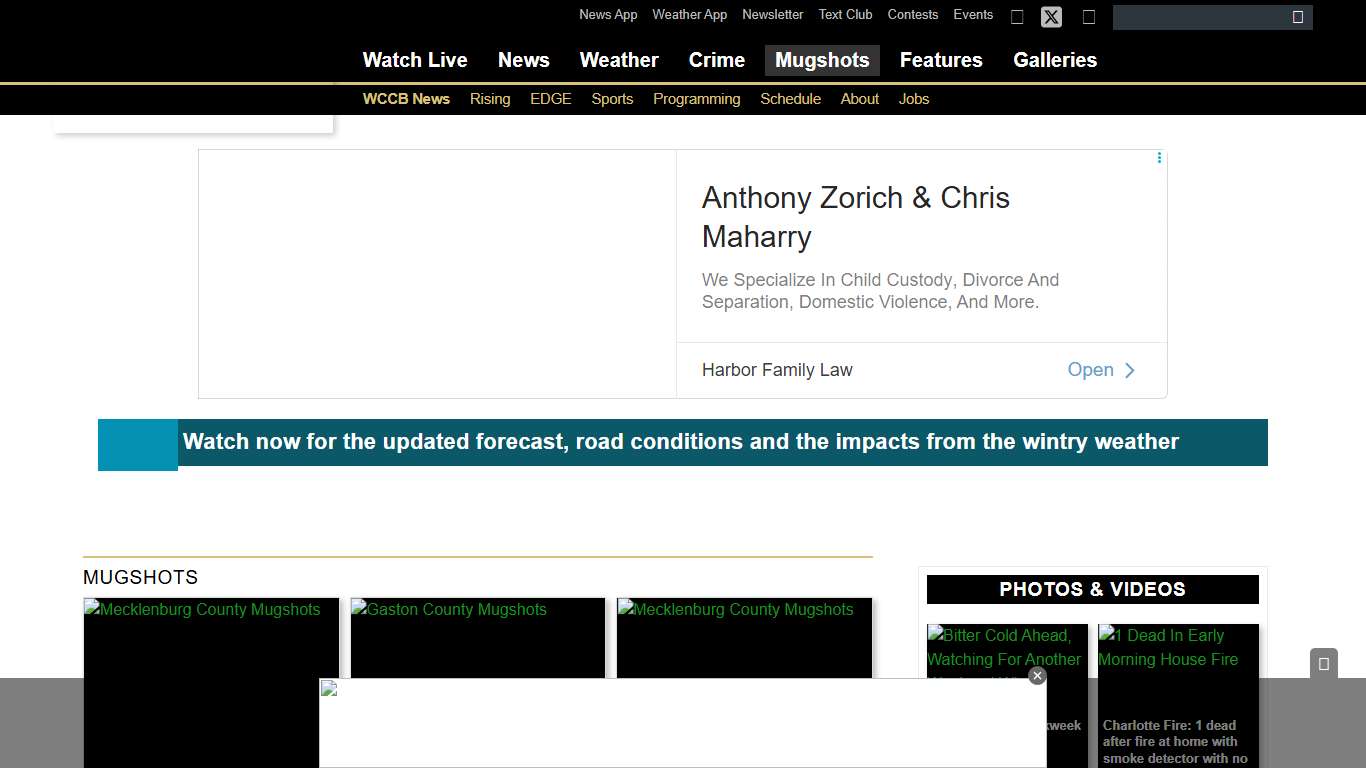Viewport: 1366px width, 768px height.
Task: Visit the Text Club link
Action: 845,15
